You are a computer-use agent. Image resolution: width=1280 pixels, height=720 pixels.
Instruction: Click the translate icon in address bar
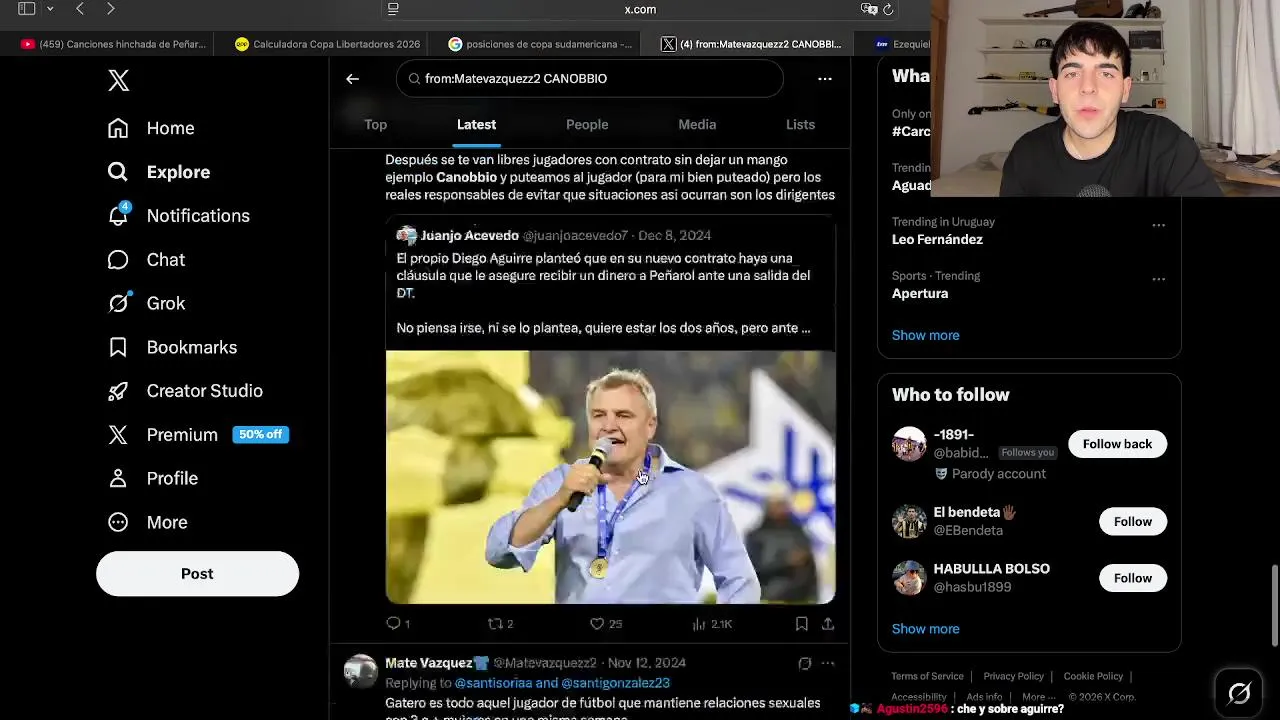[868, 9]
